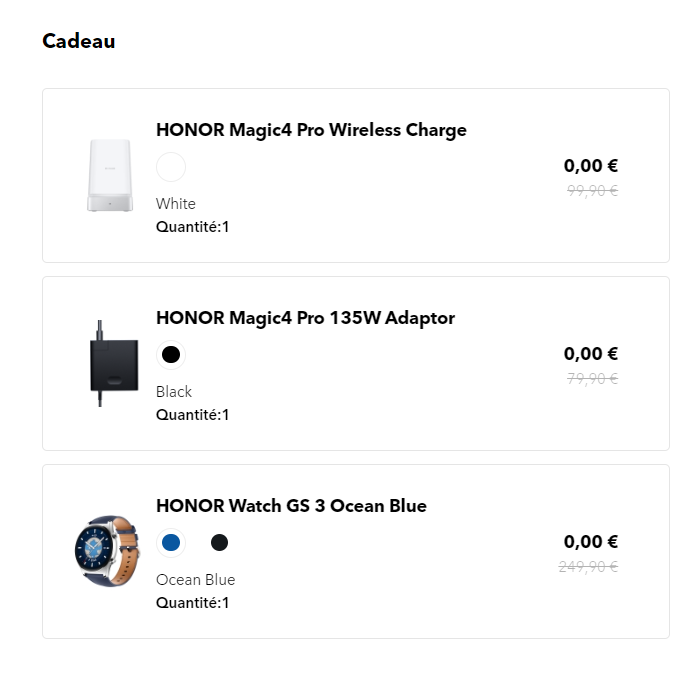The width and height of the screenshot is (689, 685).
Task: Select the White color swatch
Action: click(171, 166)
